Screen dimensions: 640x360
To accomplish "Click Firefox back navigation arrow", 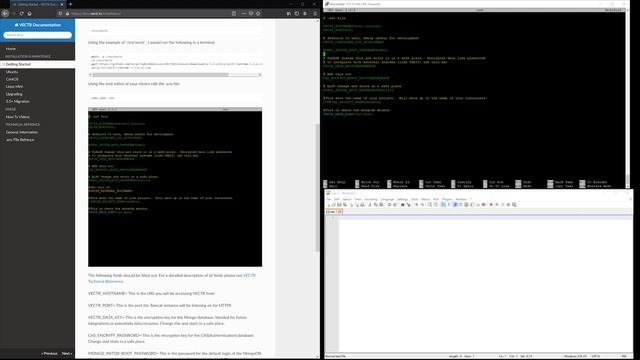I will coord(5,13).
